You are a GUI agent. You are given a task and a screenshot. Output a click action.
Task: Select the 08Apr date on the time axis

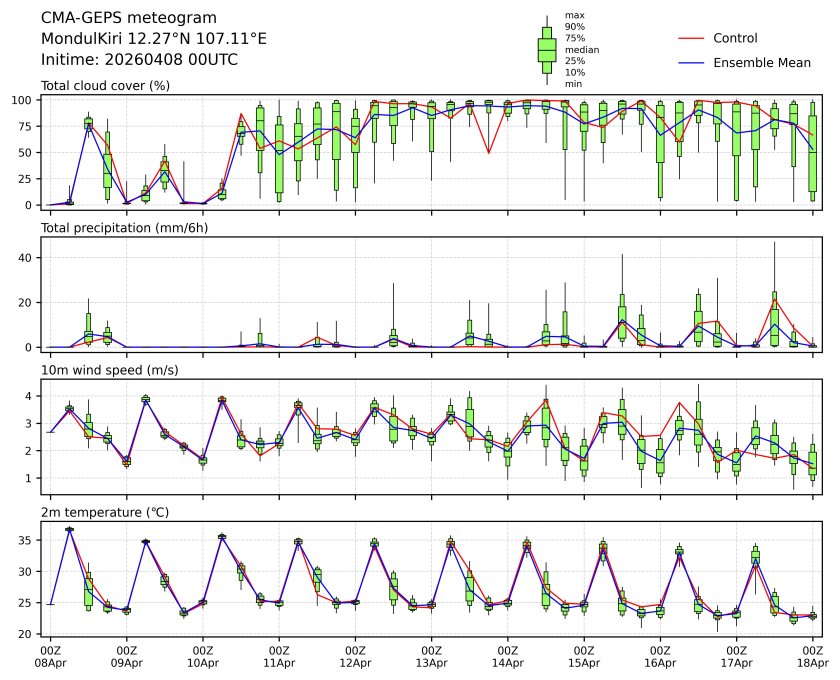tap(50, 662)
